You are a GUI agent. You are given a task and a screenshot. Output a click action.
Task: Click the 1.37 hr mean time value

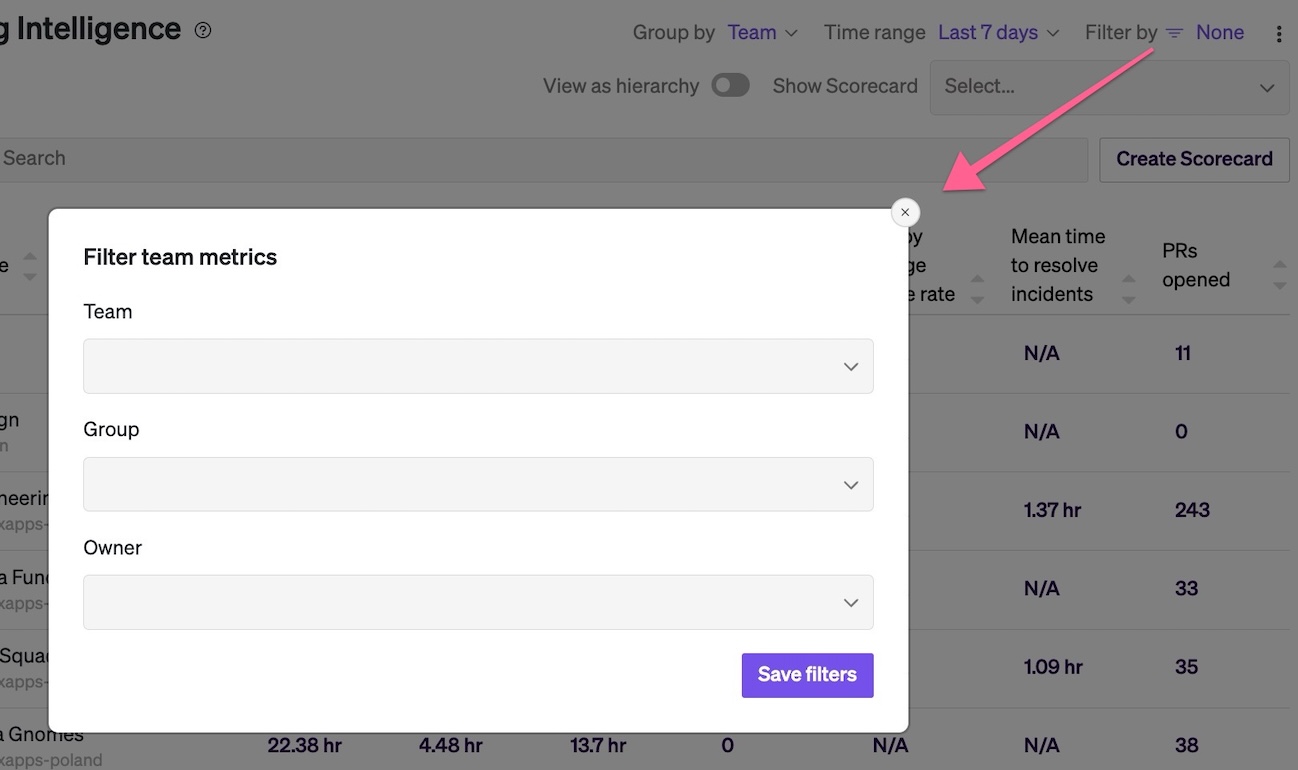[x=1052, y=510]
